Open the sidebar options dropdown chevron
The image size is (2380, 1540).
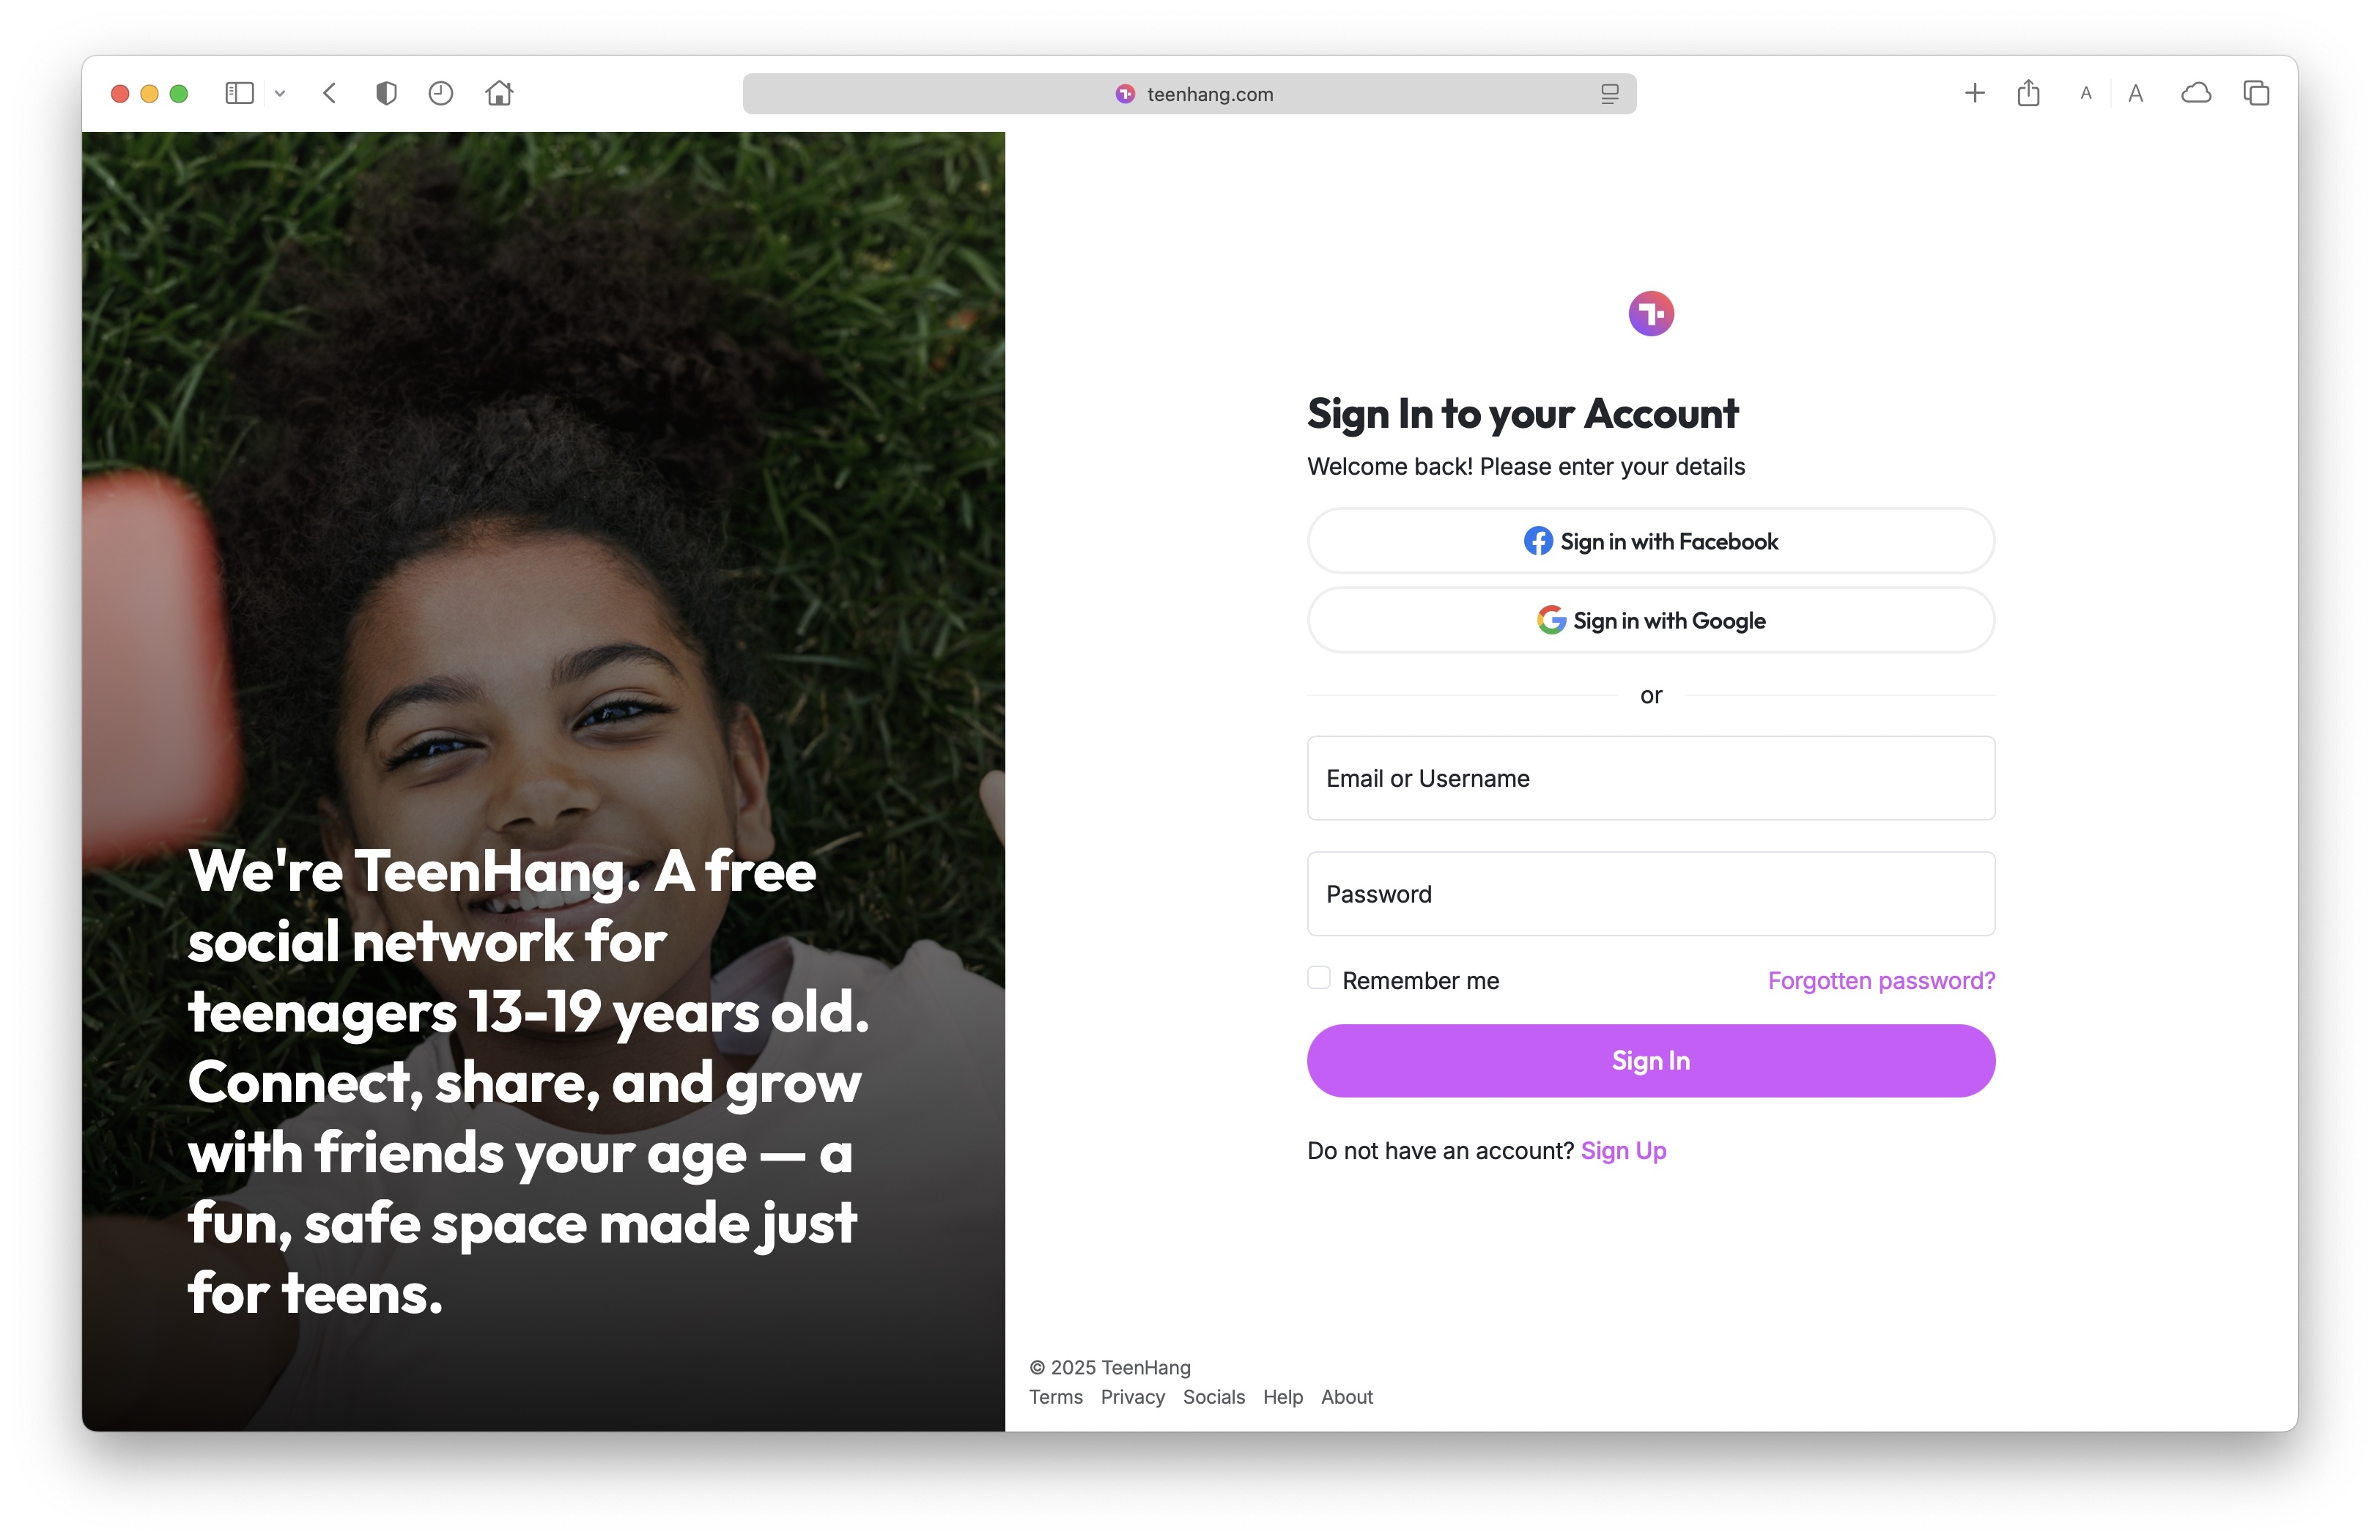coord(280,93)
